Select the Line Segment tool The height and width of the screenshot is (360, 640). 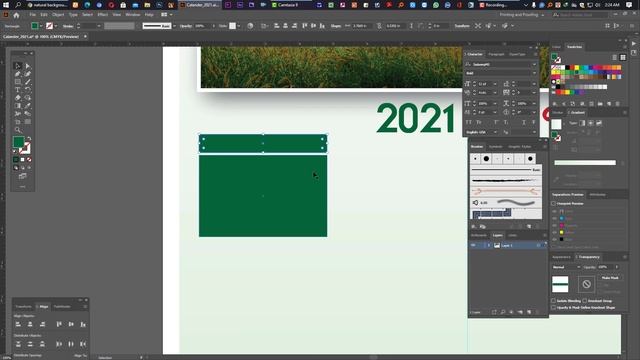27,82
